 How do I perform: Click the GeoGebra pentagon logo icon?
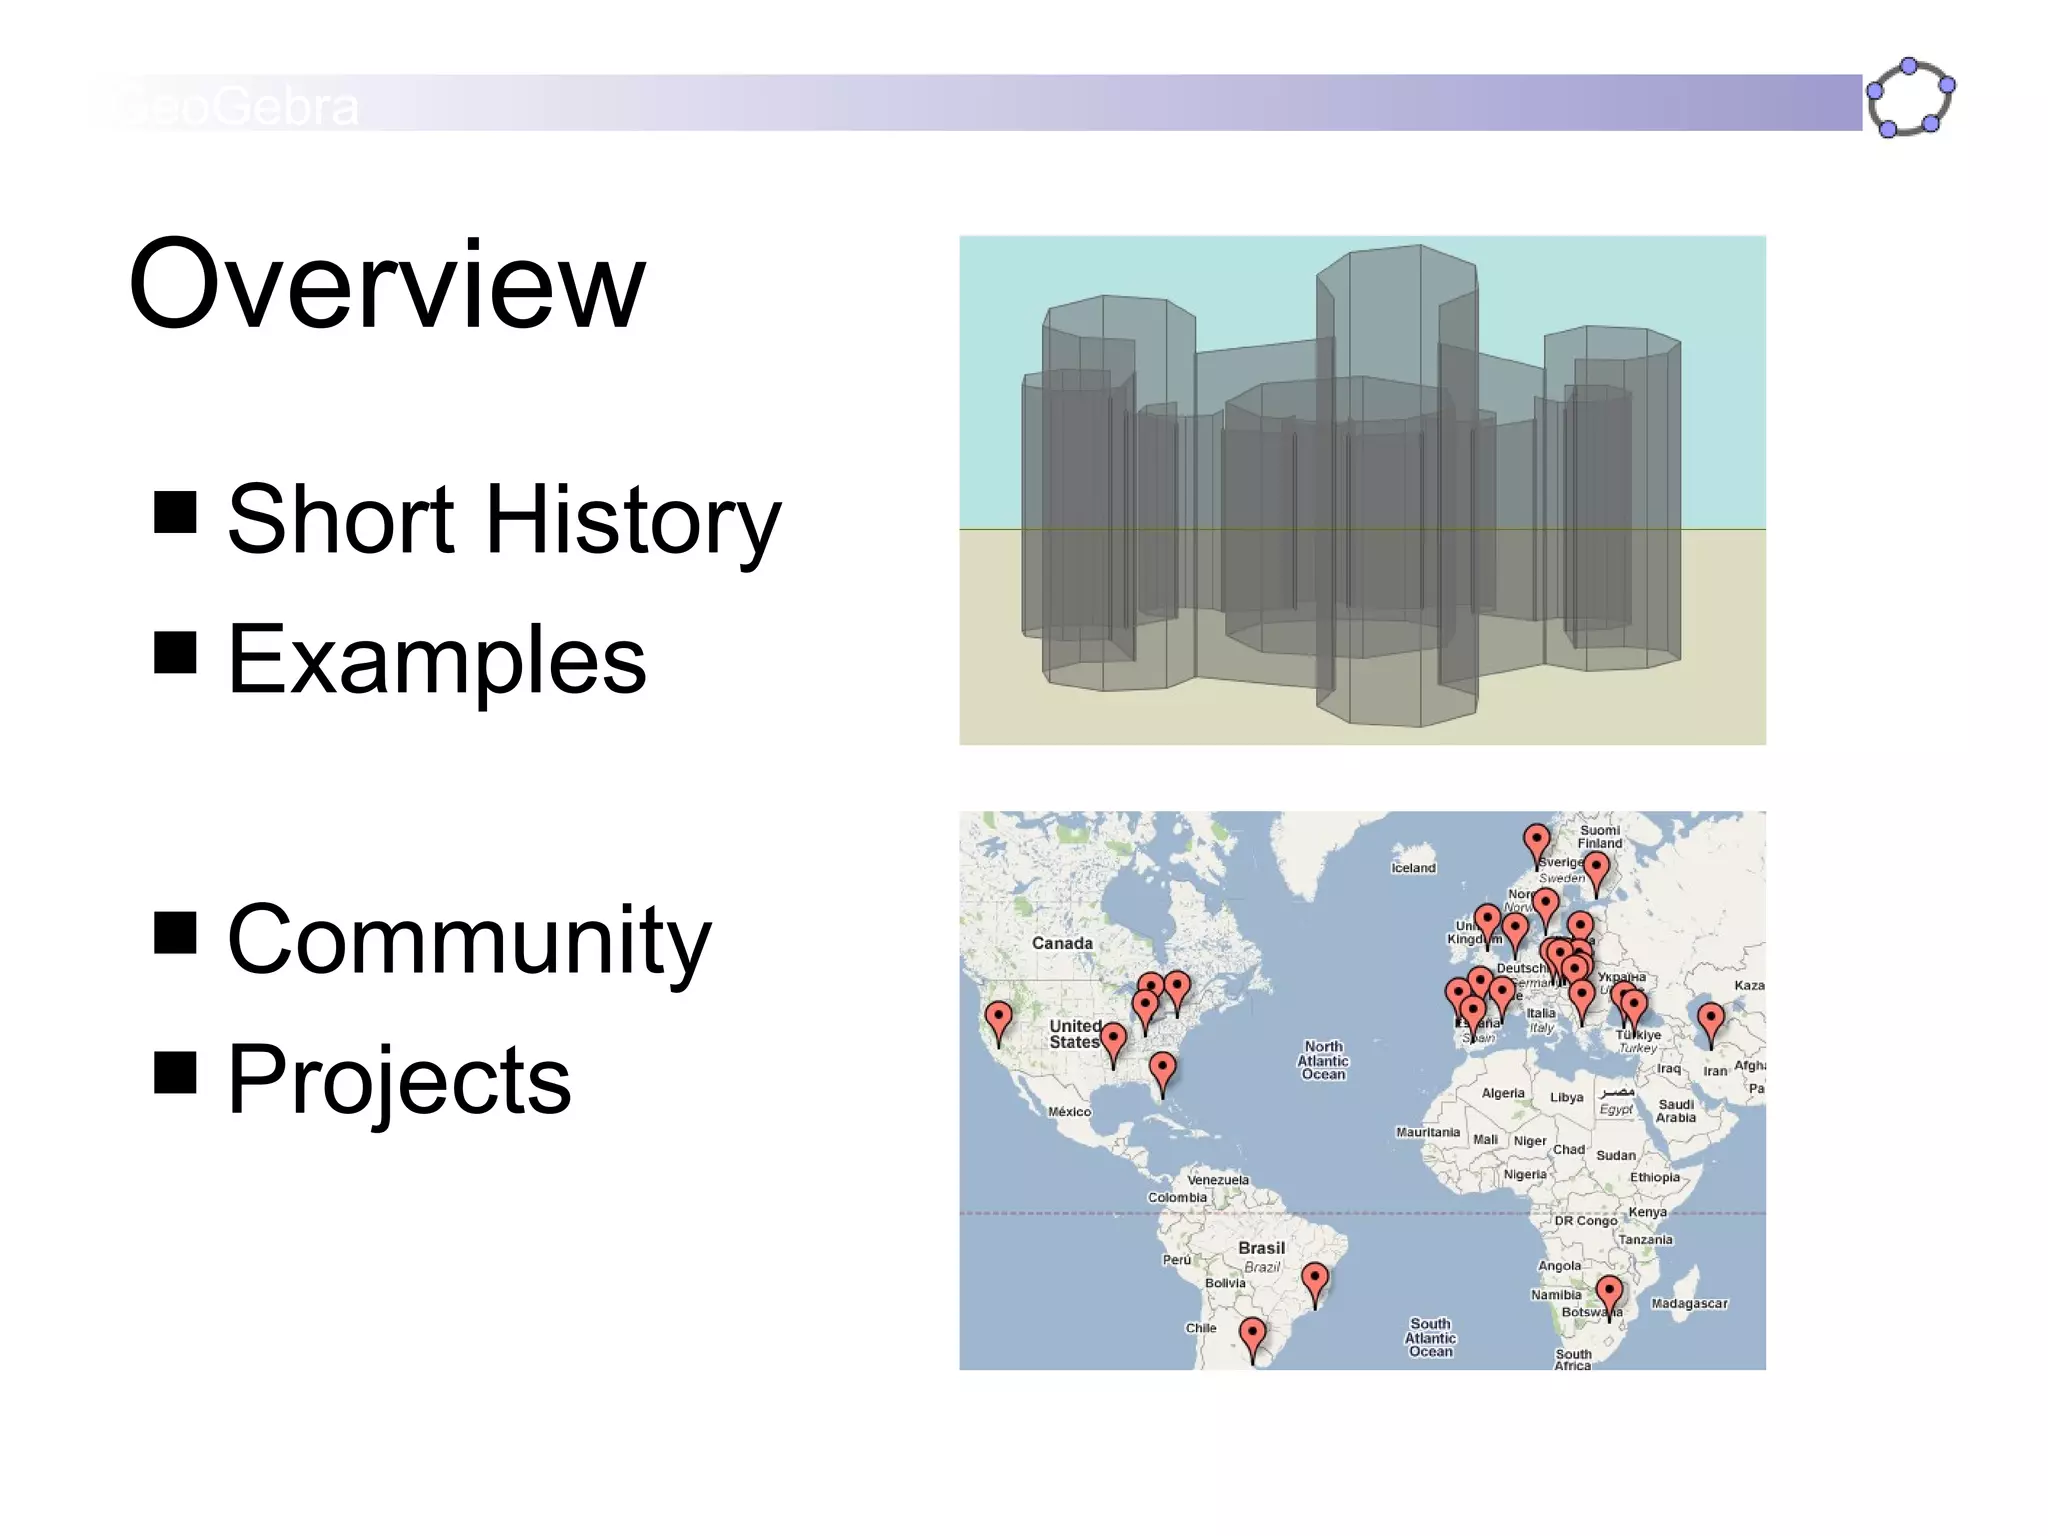coord(1910,98)
